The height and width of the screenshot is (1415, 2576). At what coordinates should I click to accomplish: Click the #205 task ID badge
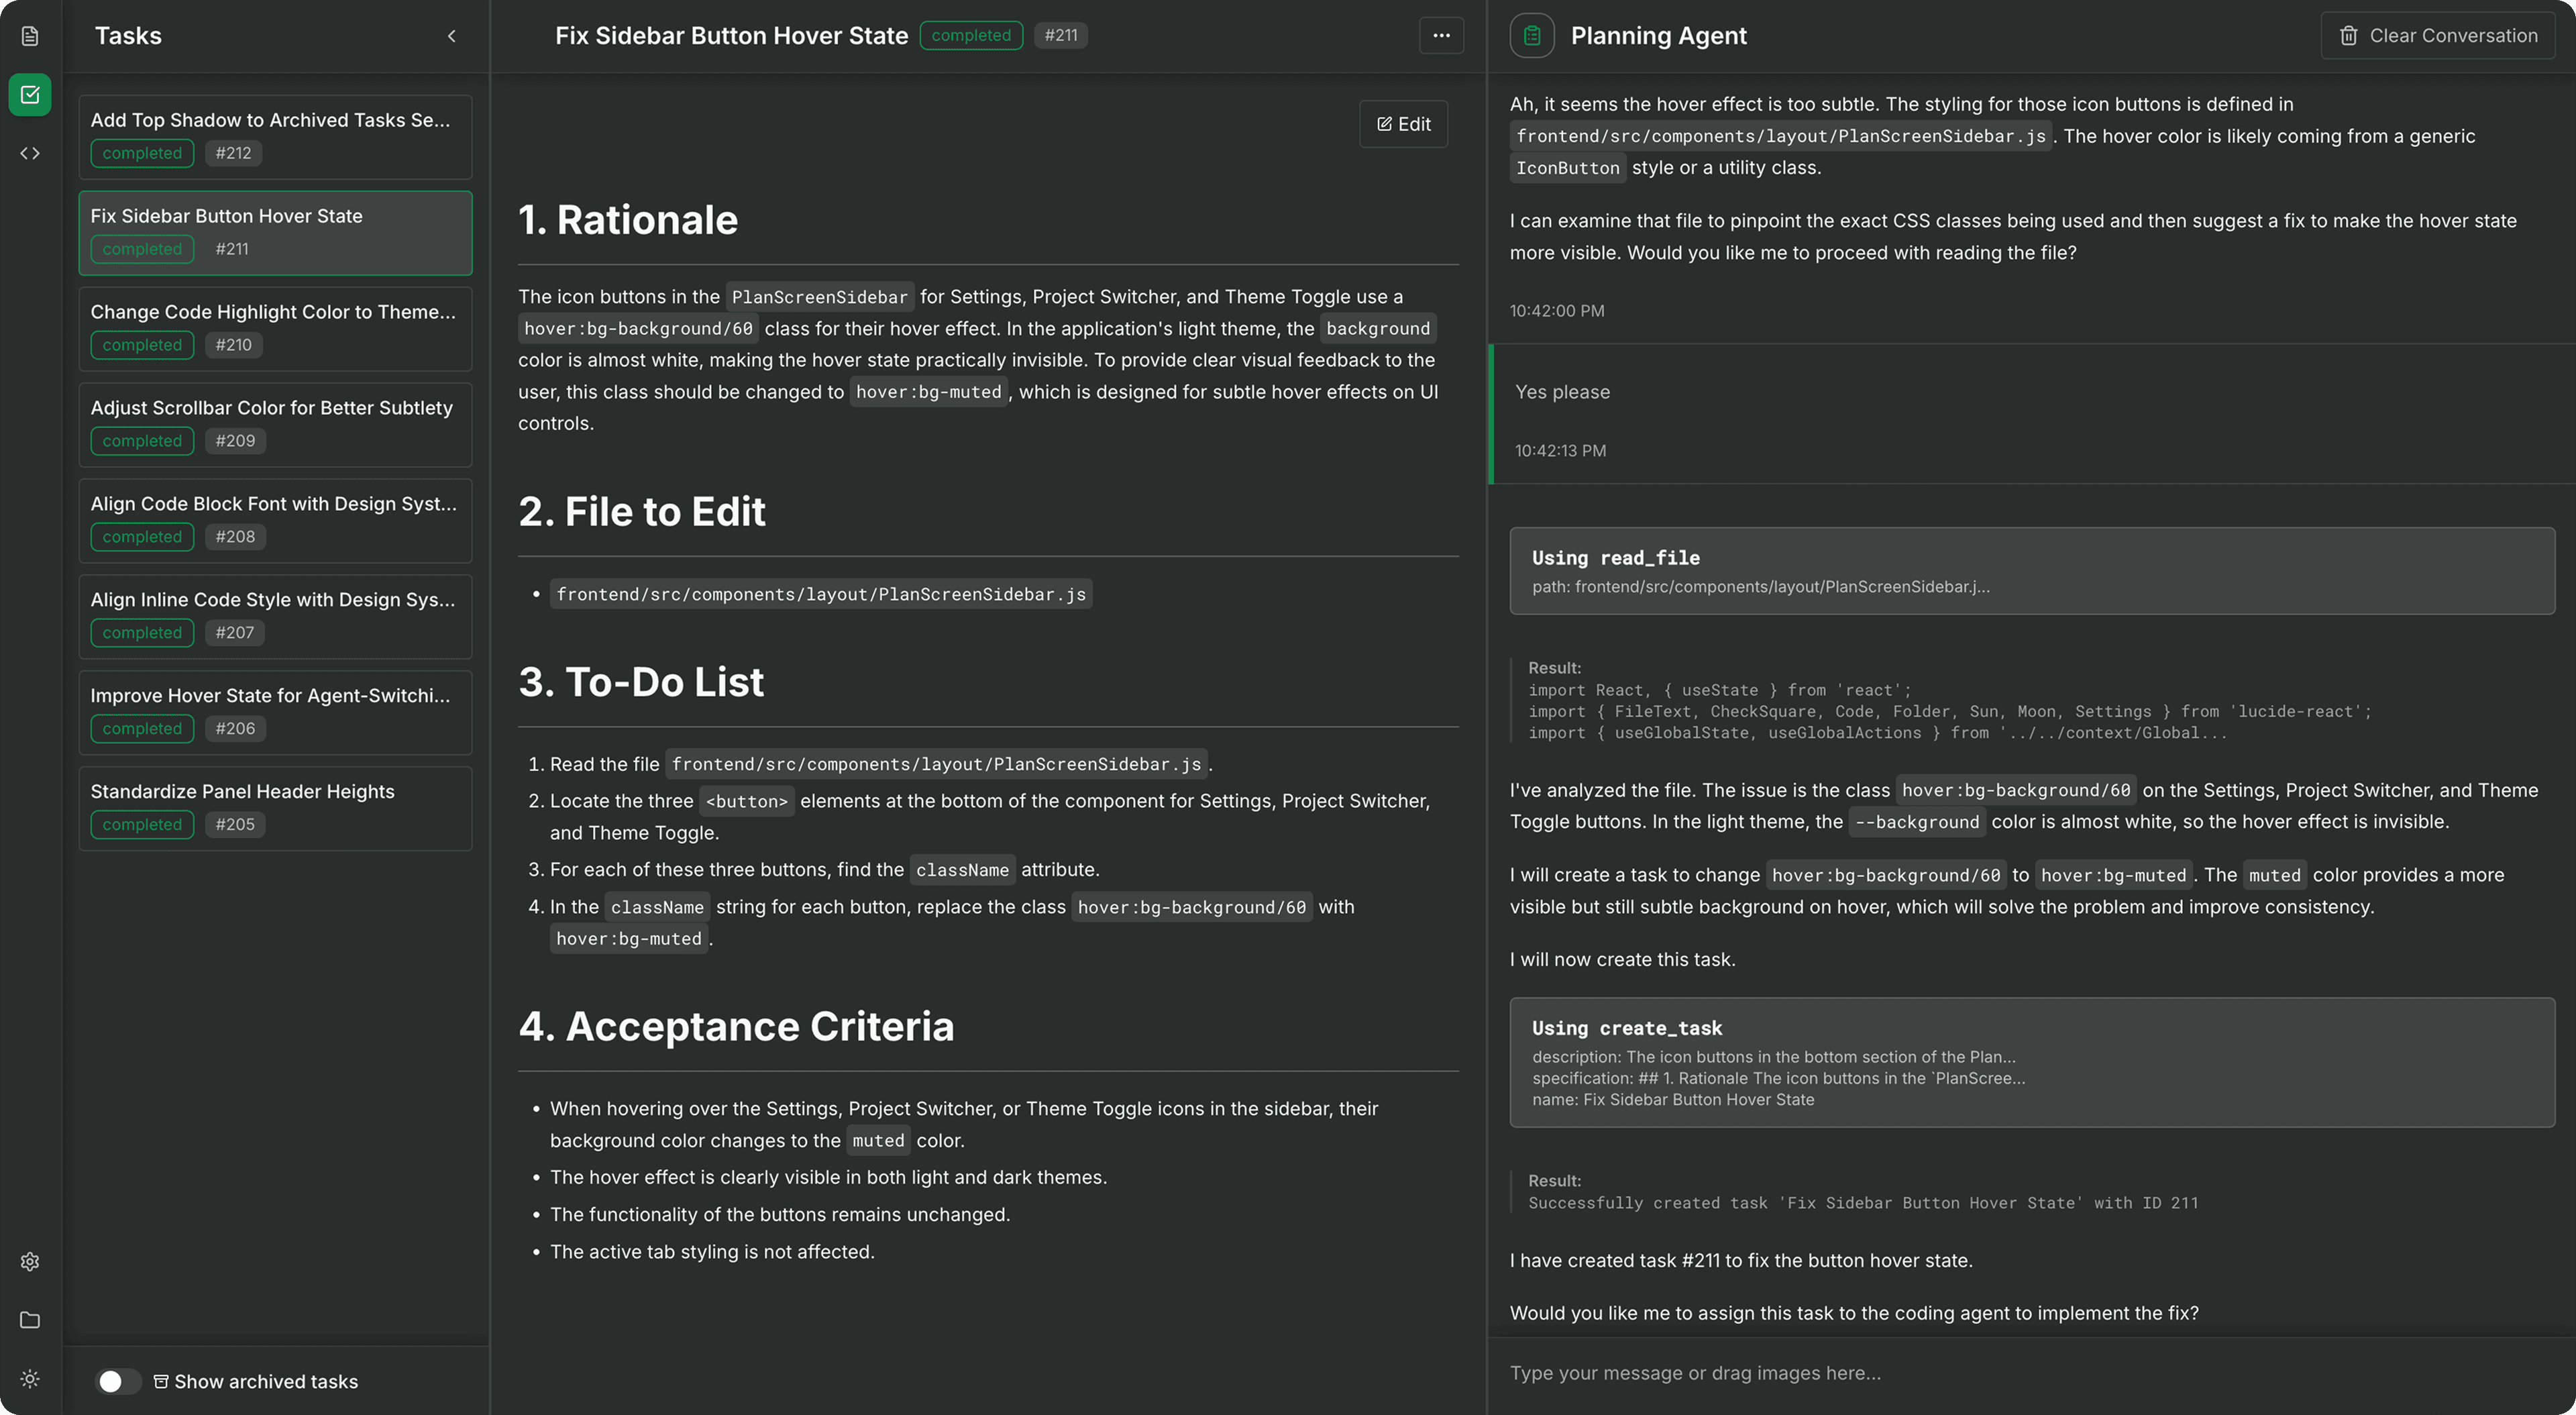[x=235, y=825]
